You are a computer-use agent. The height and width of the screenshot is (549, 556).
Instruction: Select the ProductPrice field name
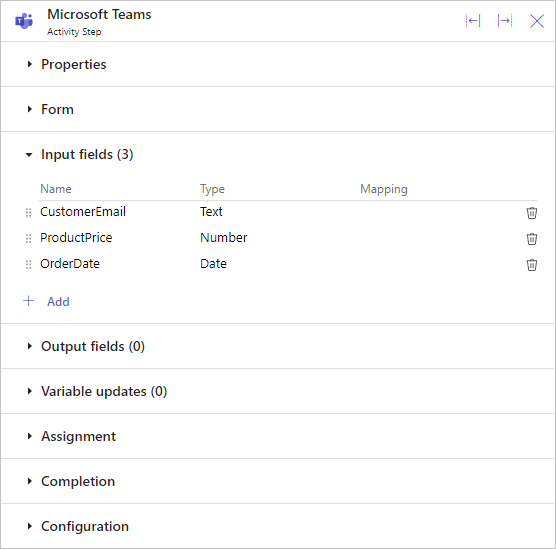(76, 238)
